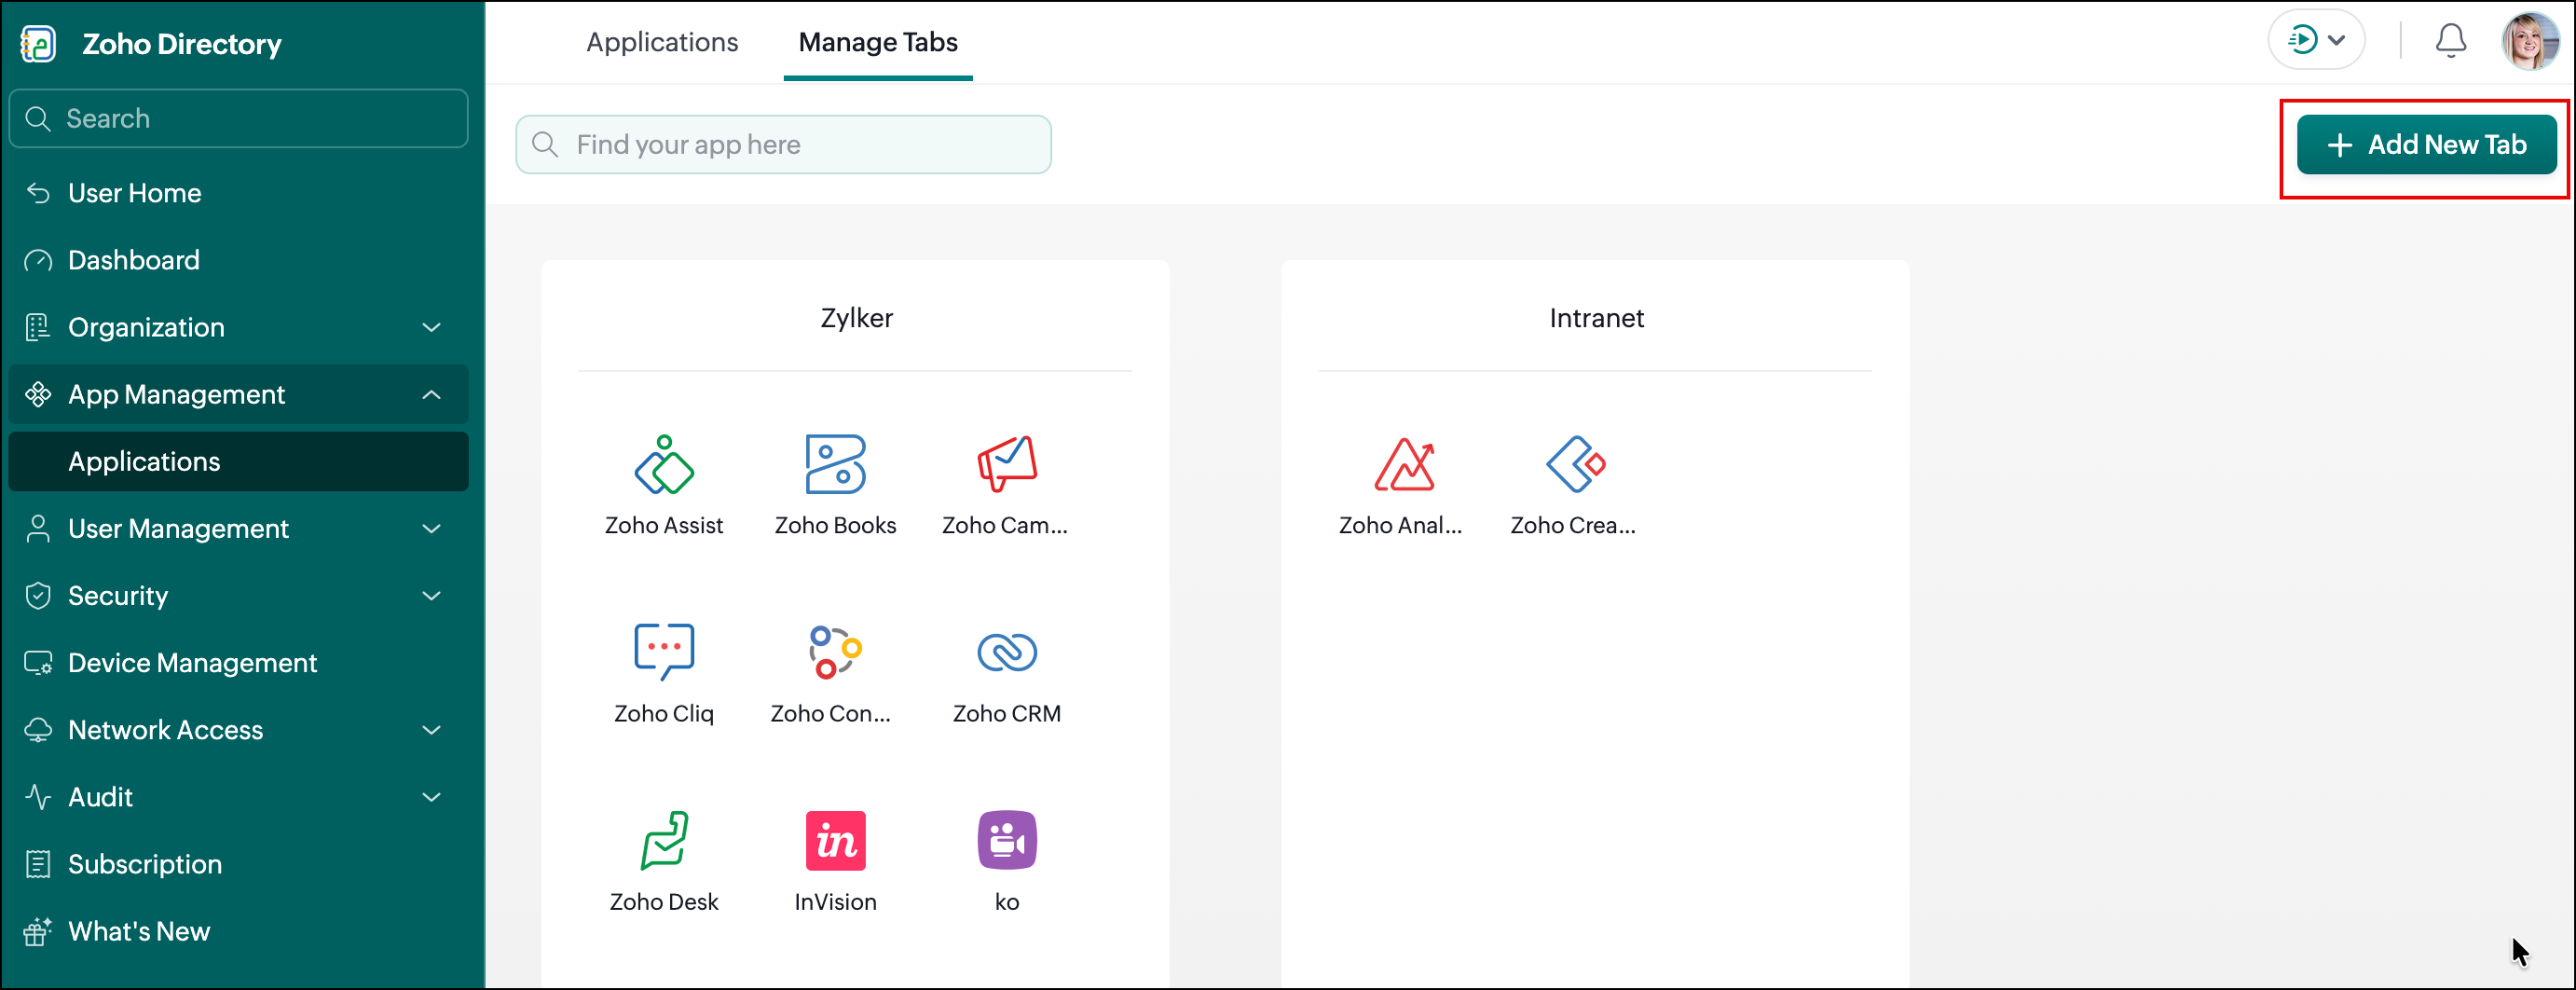Click the Zoho Anal... label

point(1400,525)
